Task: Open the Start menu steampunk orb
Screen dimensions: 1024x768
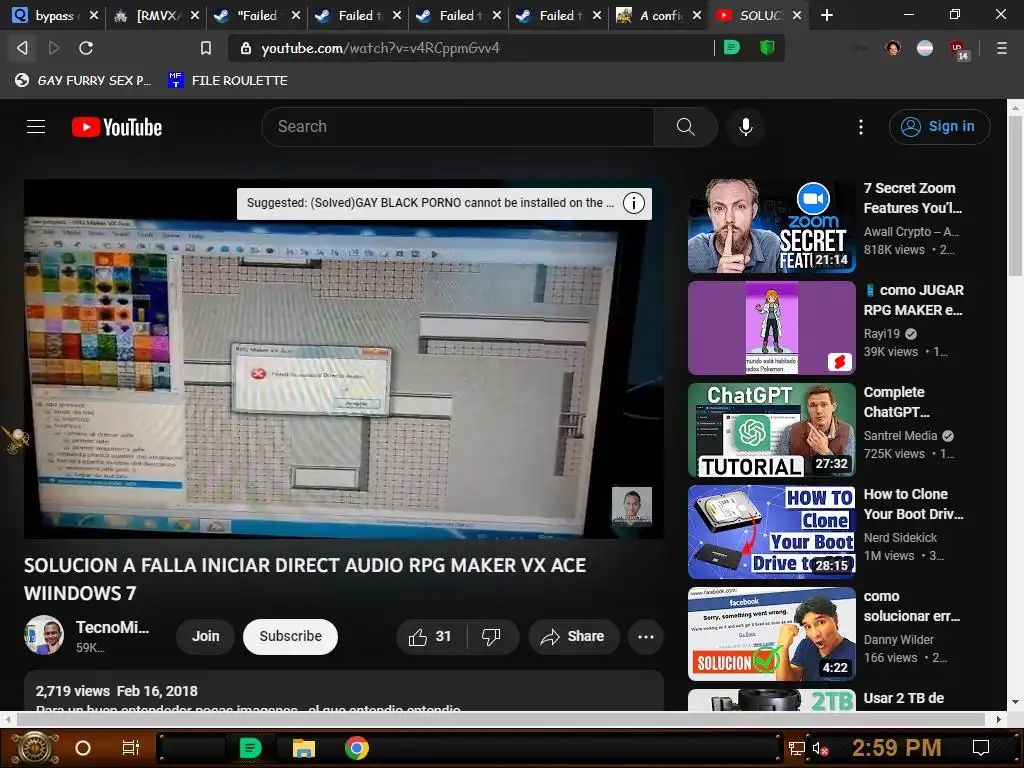Action: 35,748
